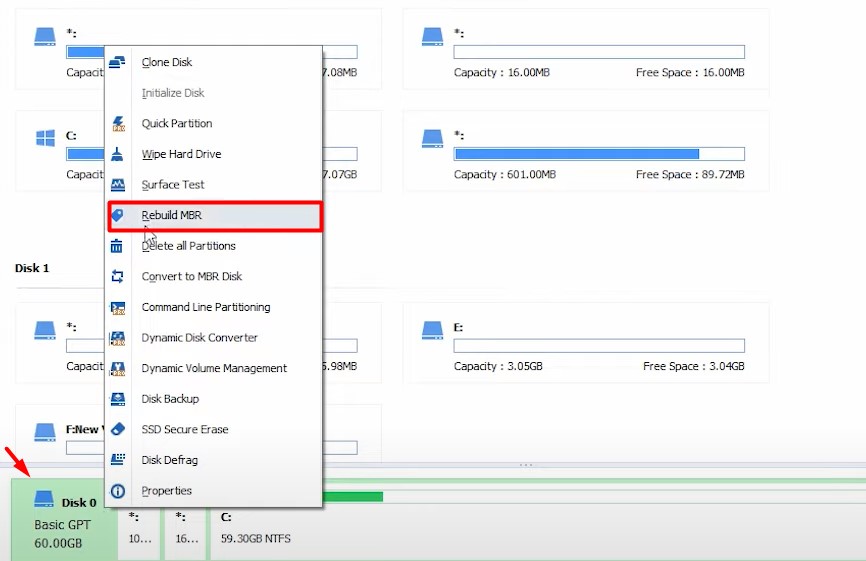Click the 'Free Space : 3.04GB' text
This screenshot has height=561, width=866.
coord(694,366)
